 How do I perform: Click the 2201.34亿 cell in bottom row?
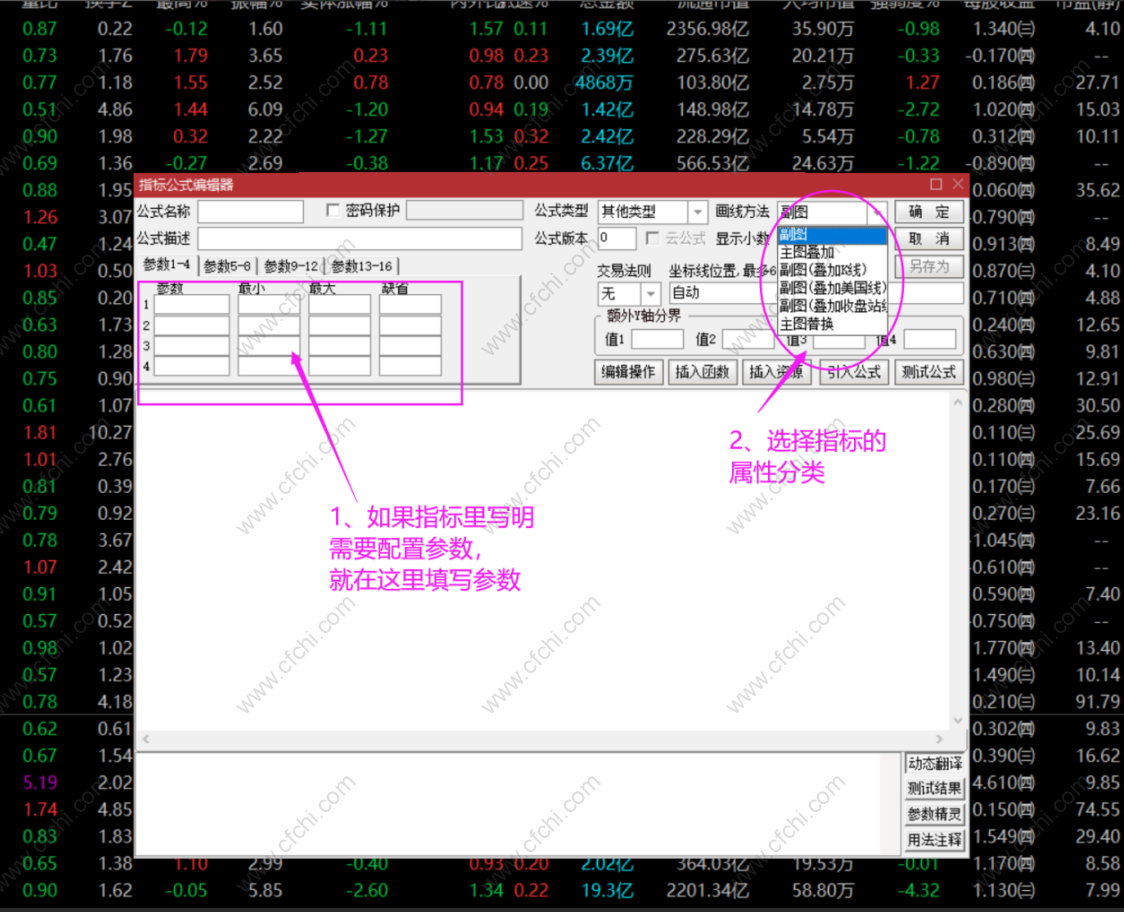click(708, 891)
